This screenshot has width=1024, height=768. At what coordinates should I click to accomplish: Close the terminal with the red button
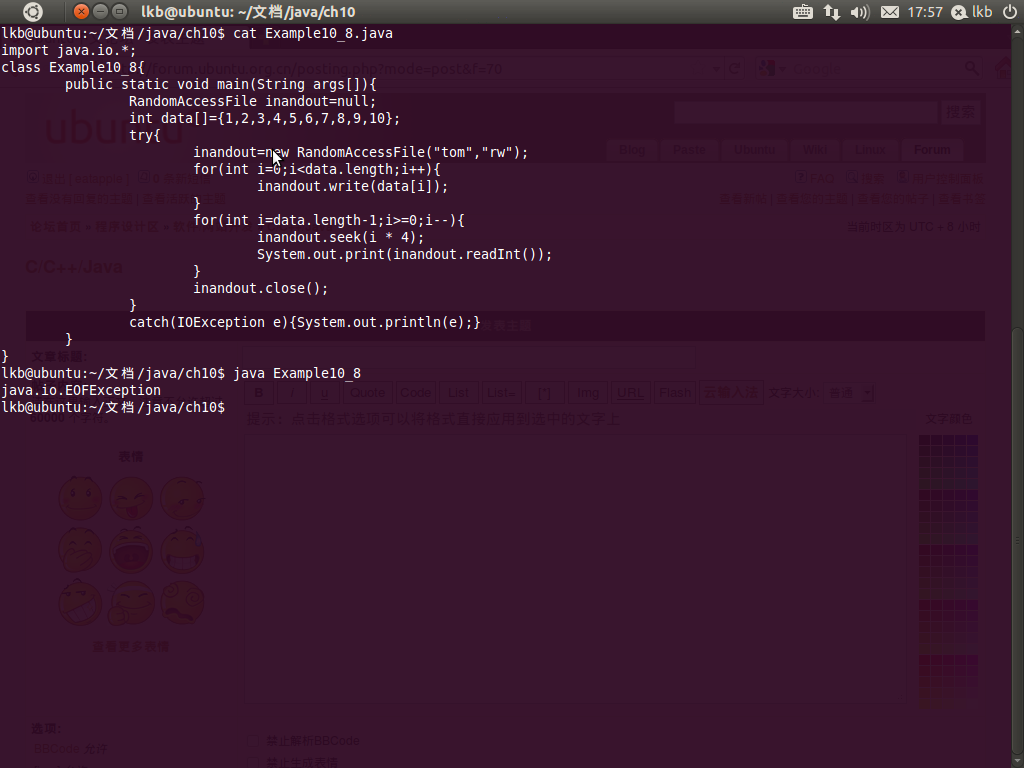pos(81,12)
